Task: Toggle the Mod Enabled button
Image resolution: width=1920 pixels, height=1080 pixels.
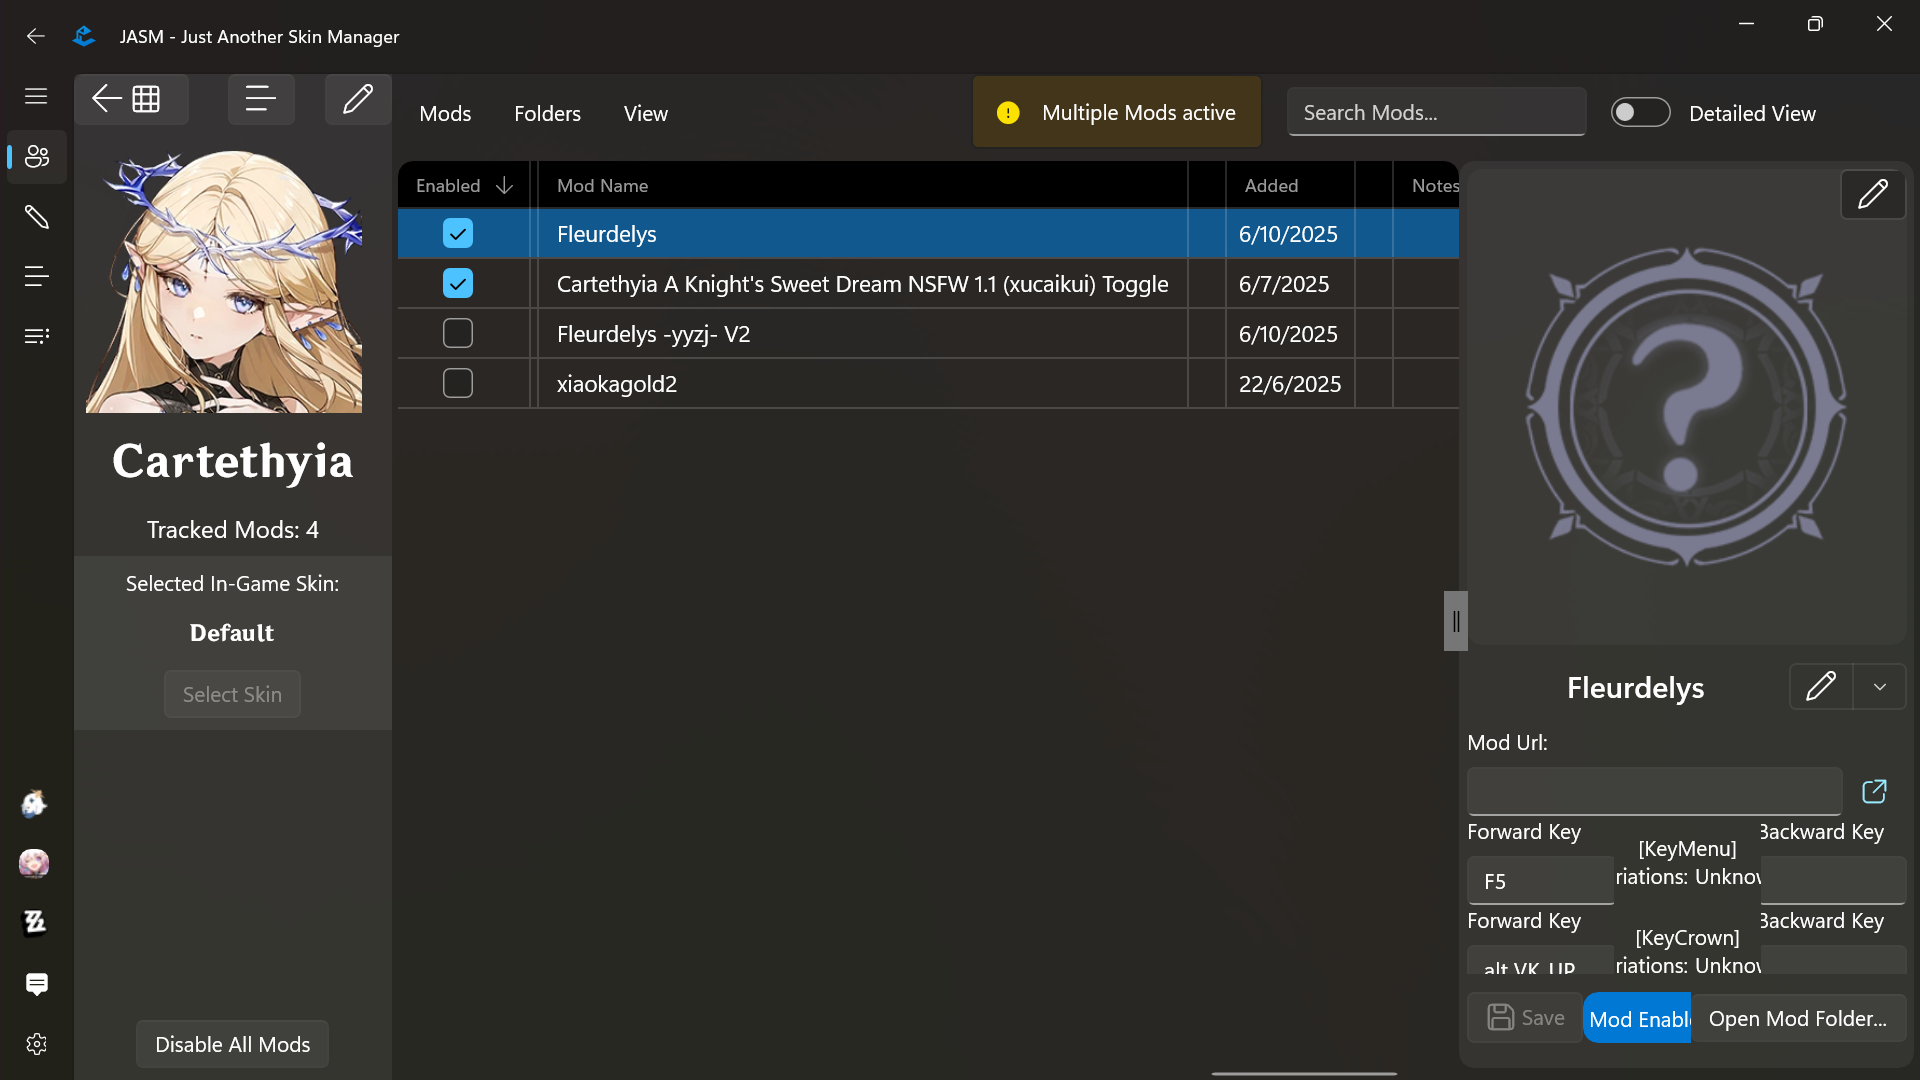Action: pyautogui.click(x=1637, y=1018)
